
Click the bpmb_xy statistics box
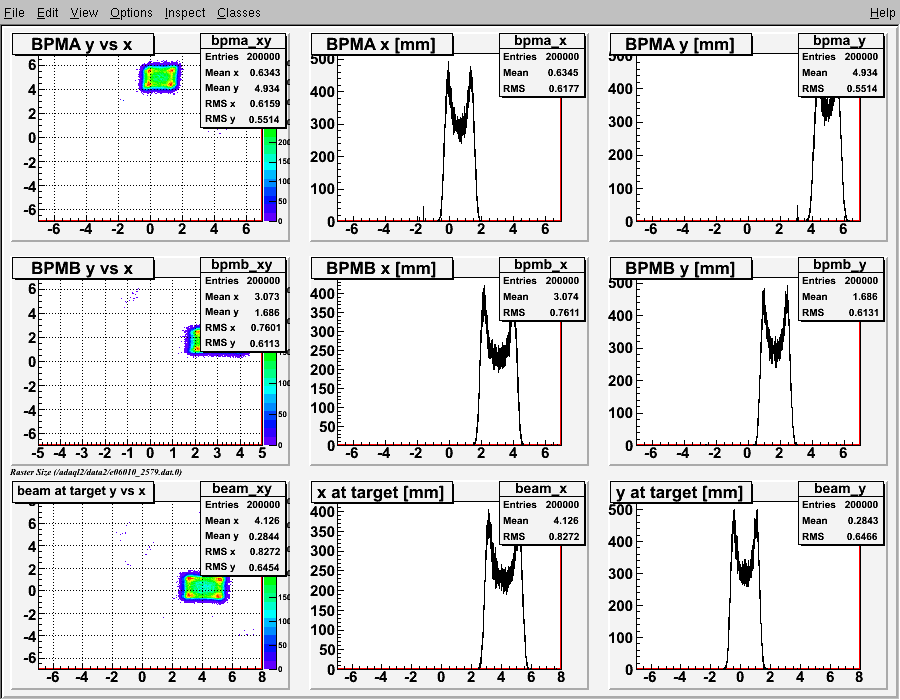243,304
